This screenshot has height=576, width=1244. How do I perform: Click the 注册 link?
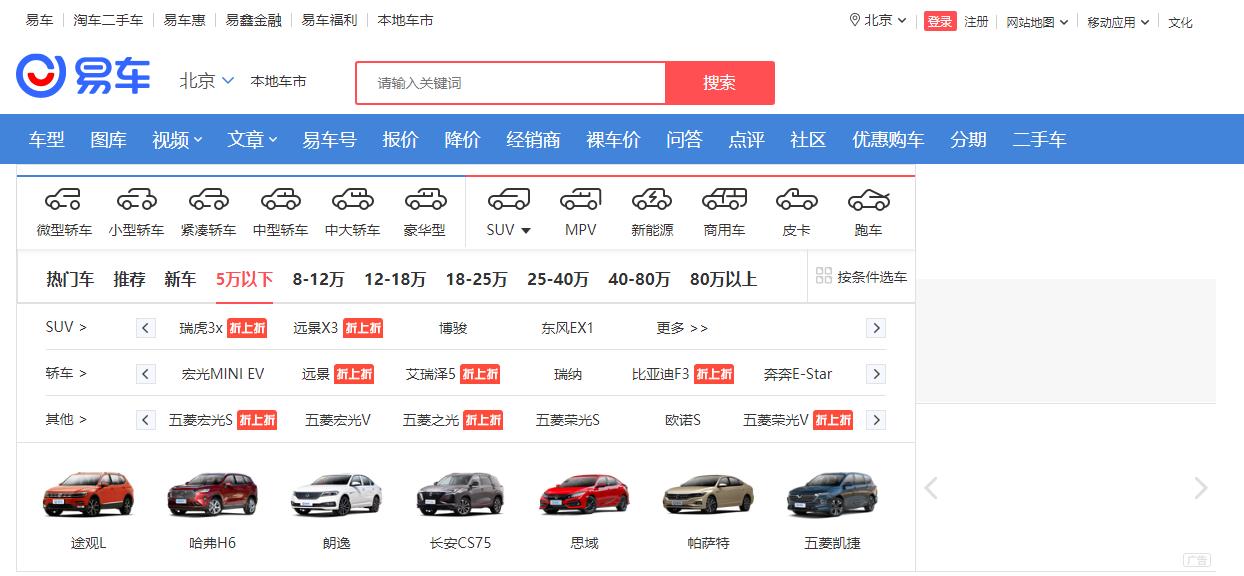pos(976,21)
